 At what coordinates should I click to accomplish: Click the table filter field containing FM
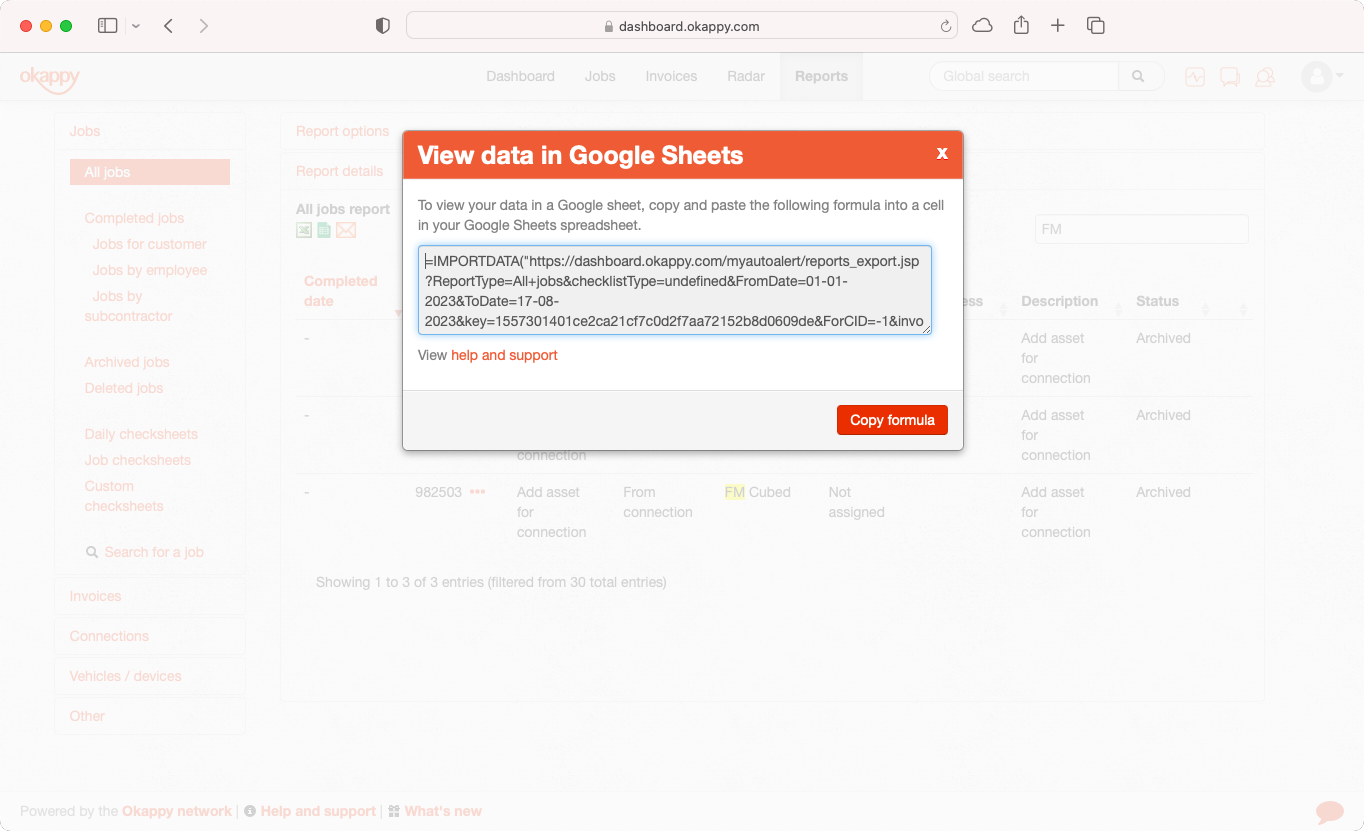pos(1141,229)
